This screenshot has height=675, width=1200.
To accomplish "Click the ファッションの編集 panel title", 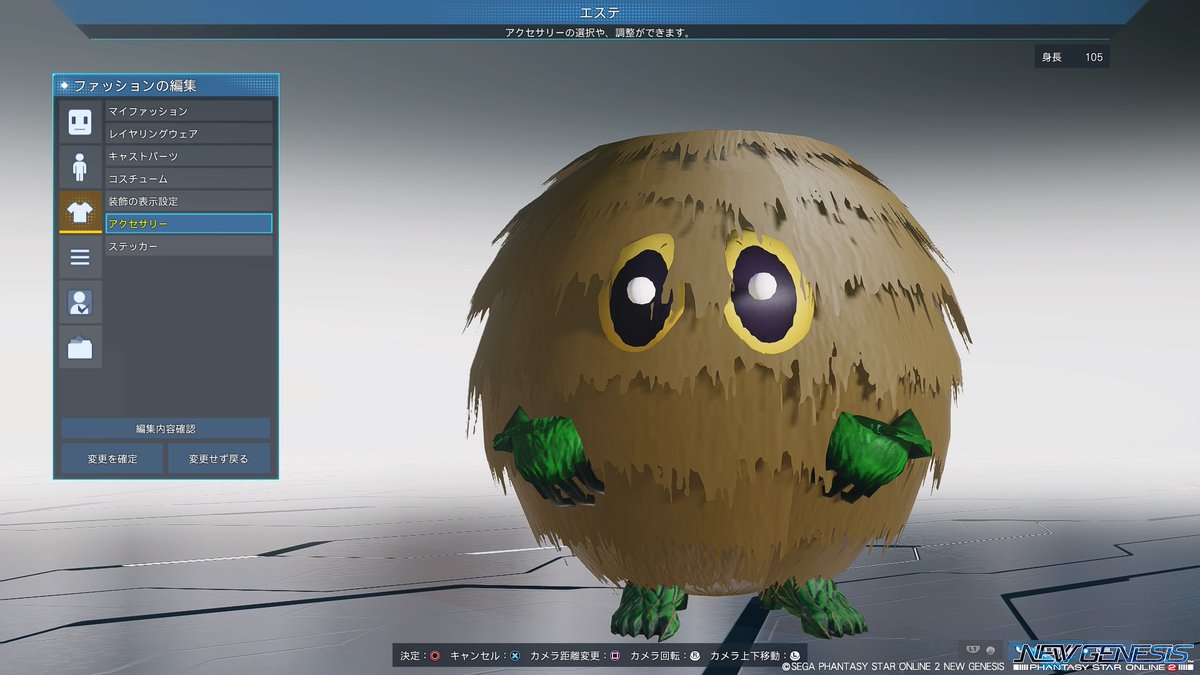I will pos(135,86).
